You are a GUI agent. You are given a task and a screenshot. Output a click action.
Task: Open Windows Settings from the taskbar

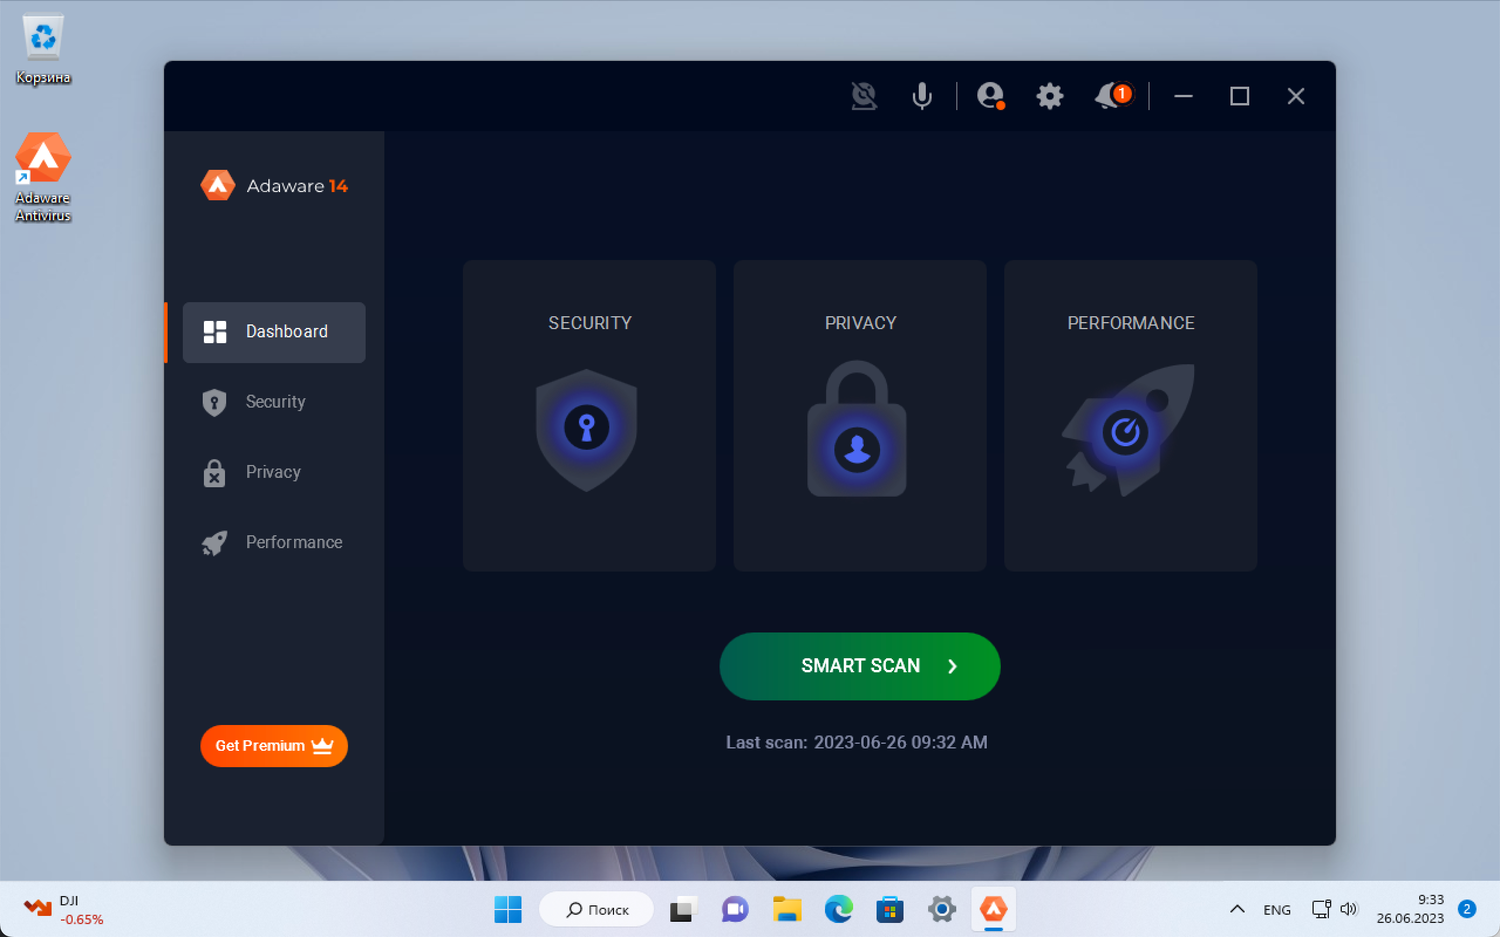pyautogui.click(x=942, y=909)
